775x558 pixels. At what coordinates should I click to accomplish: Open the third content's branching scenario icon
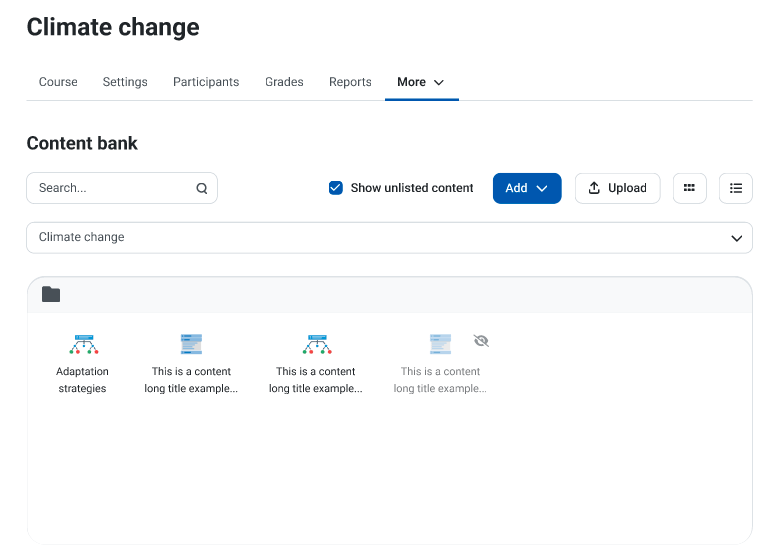[x=317, y=344]
